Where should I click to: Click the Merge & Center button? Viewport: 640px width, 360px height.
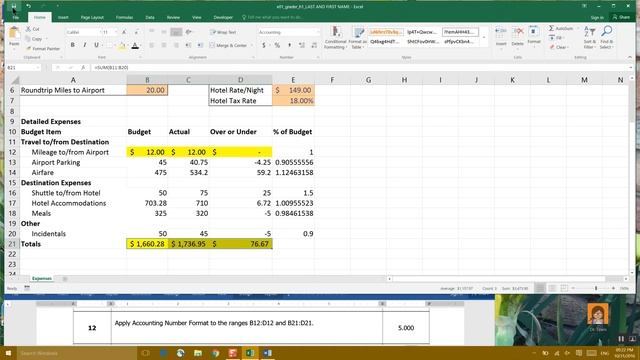click(229, 45)
